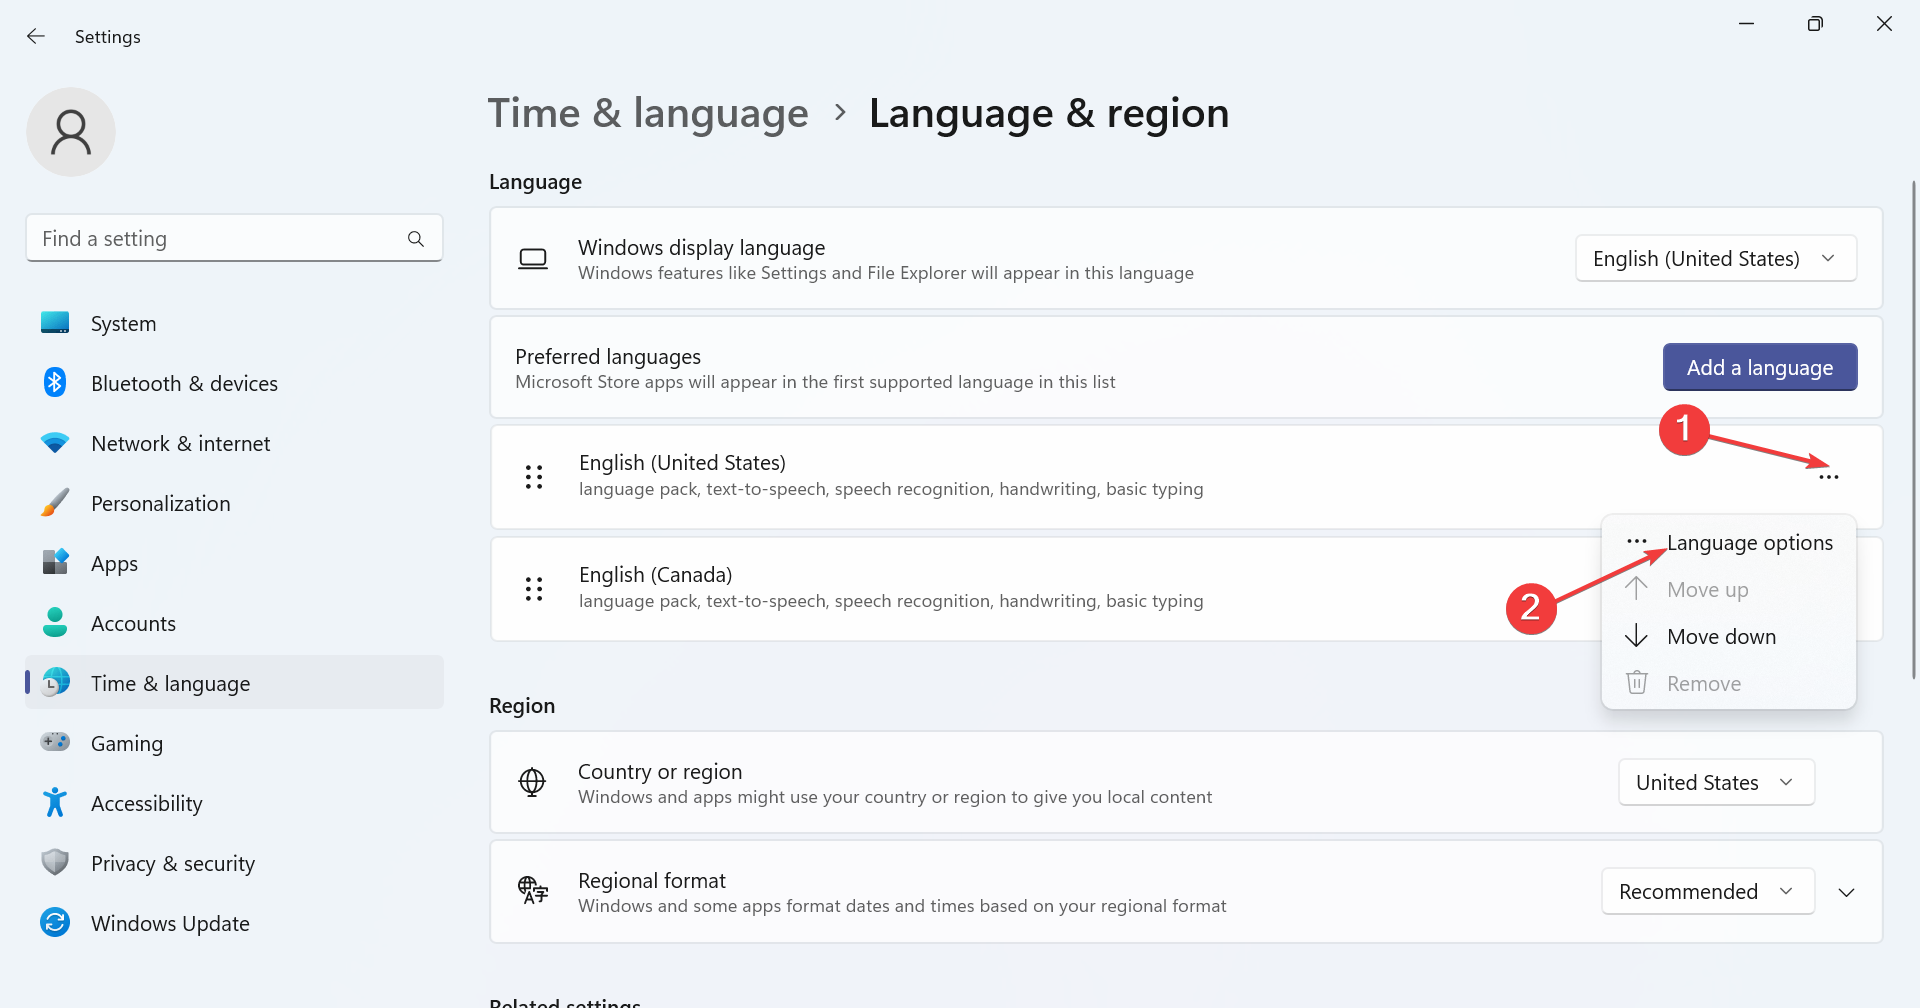Select Language options from context menu
This screenshot has width=1920, height=1008.
(x=1749, y=543)
